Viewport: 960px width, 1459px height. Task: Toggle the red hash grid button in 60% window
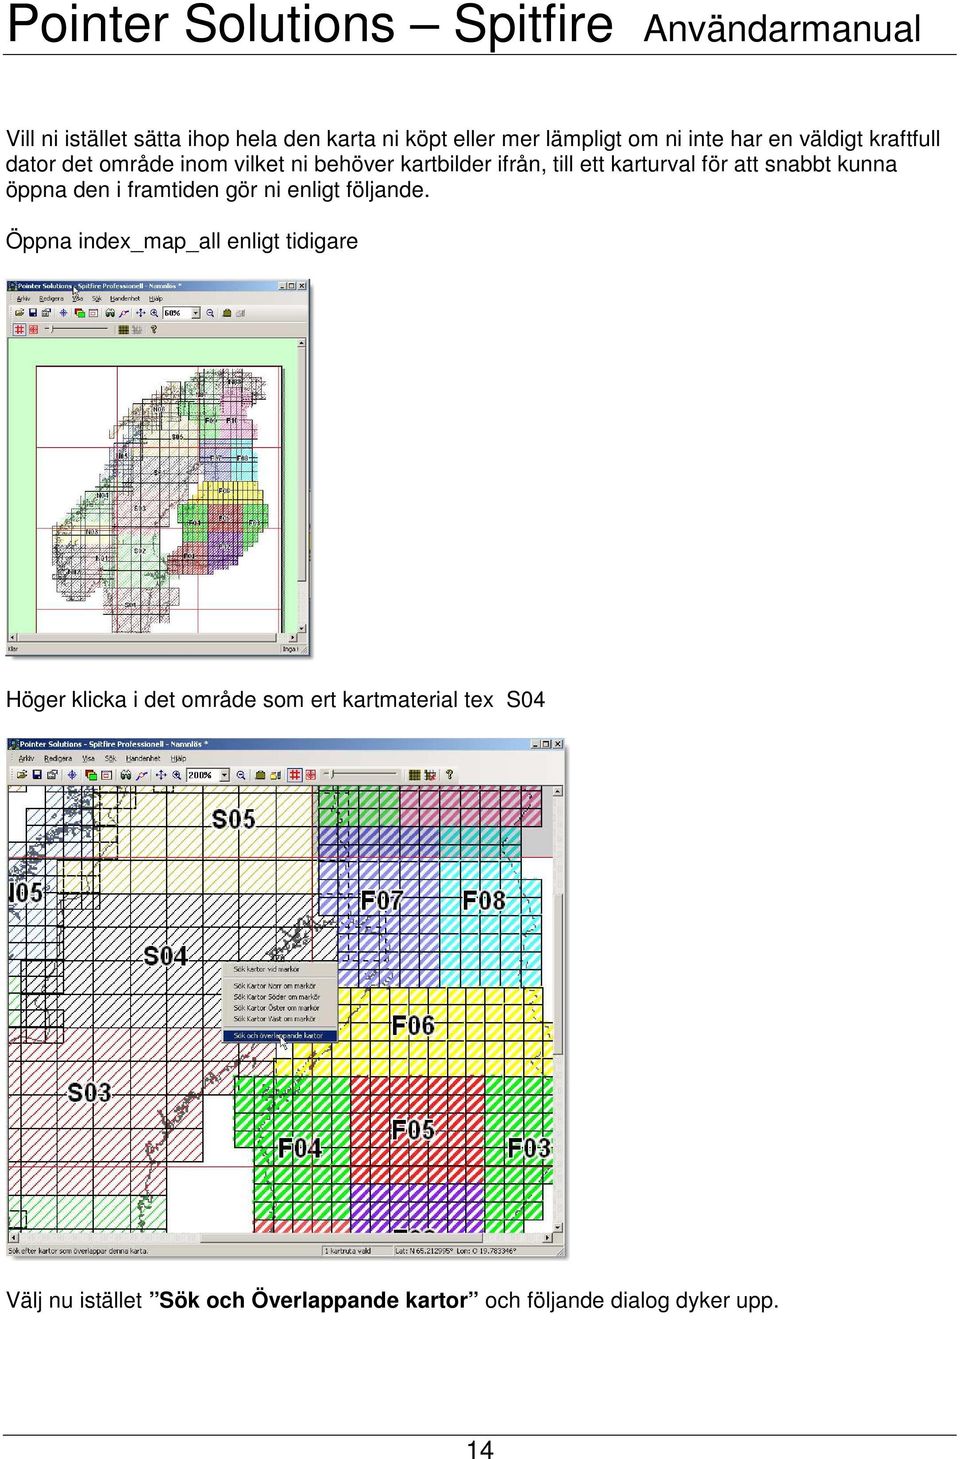point(19,329)
